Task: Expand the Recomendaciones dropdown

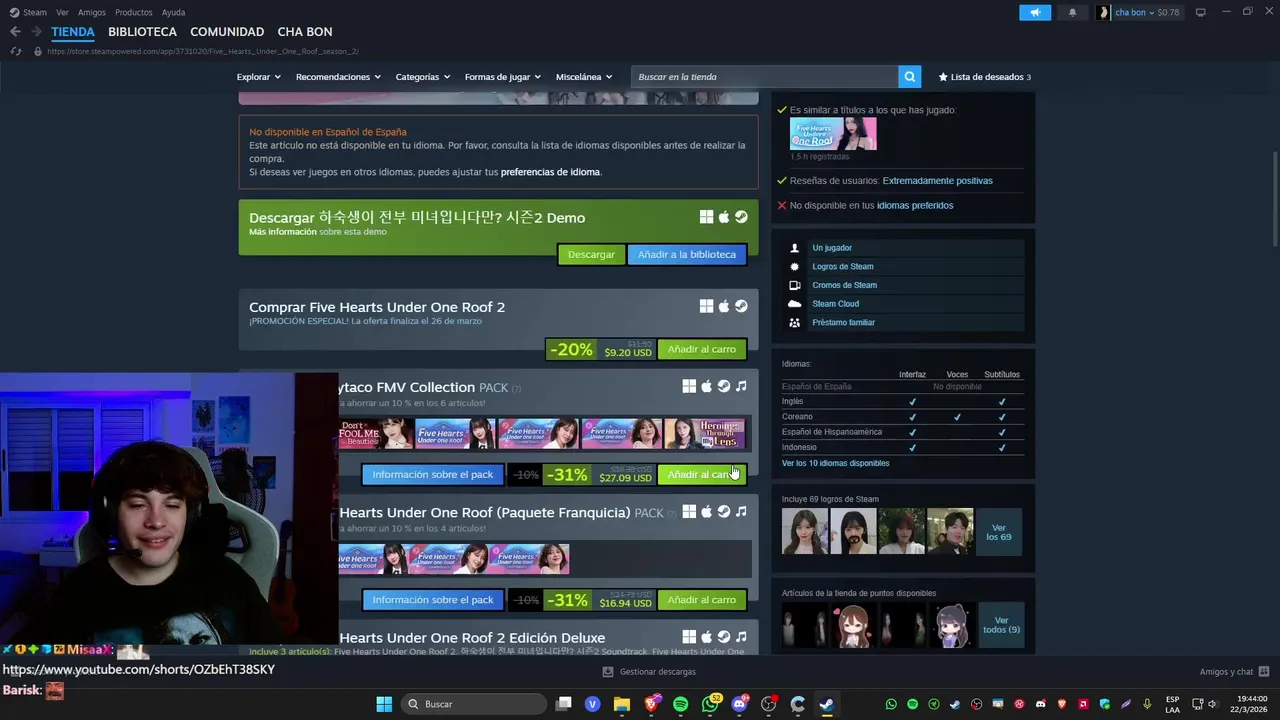Action: tap(339, 77)
